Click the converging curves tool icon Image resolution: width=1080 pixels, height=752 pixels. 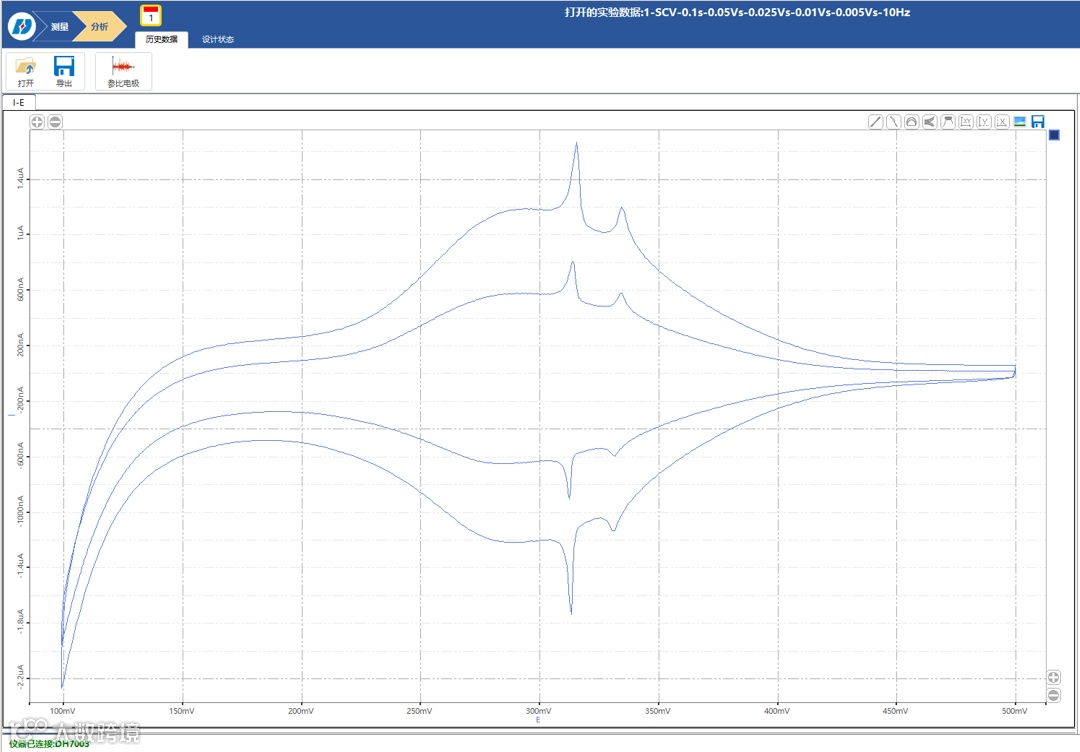(930, 122)
